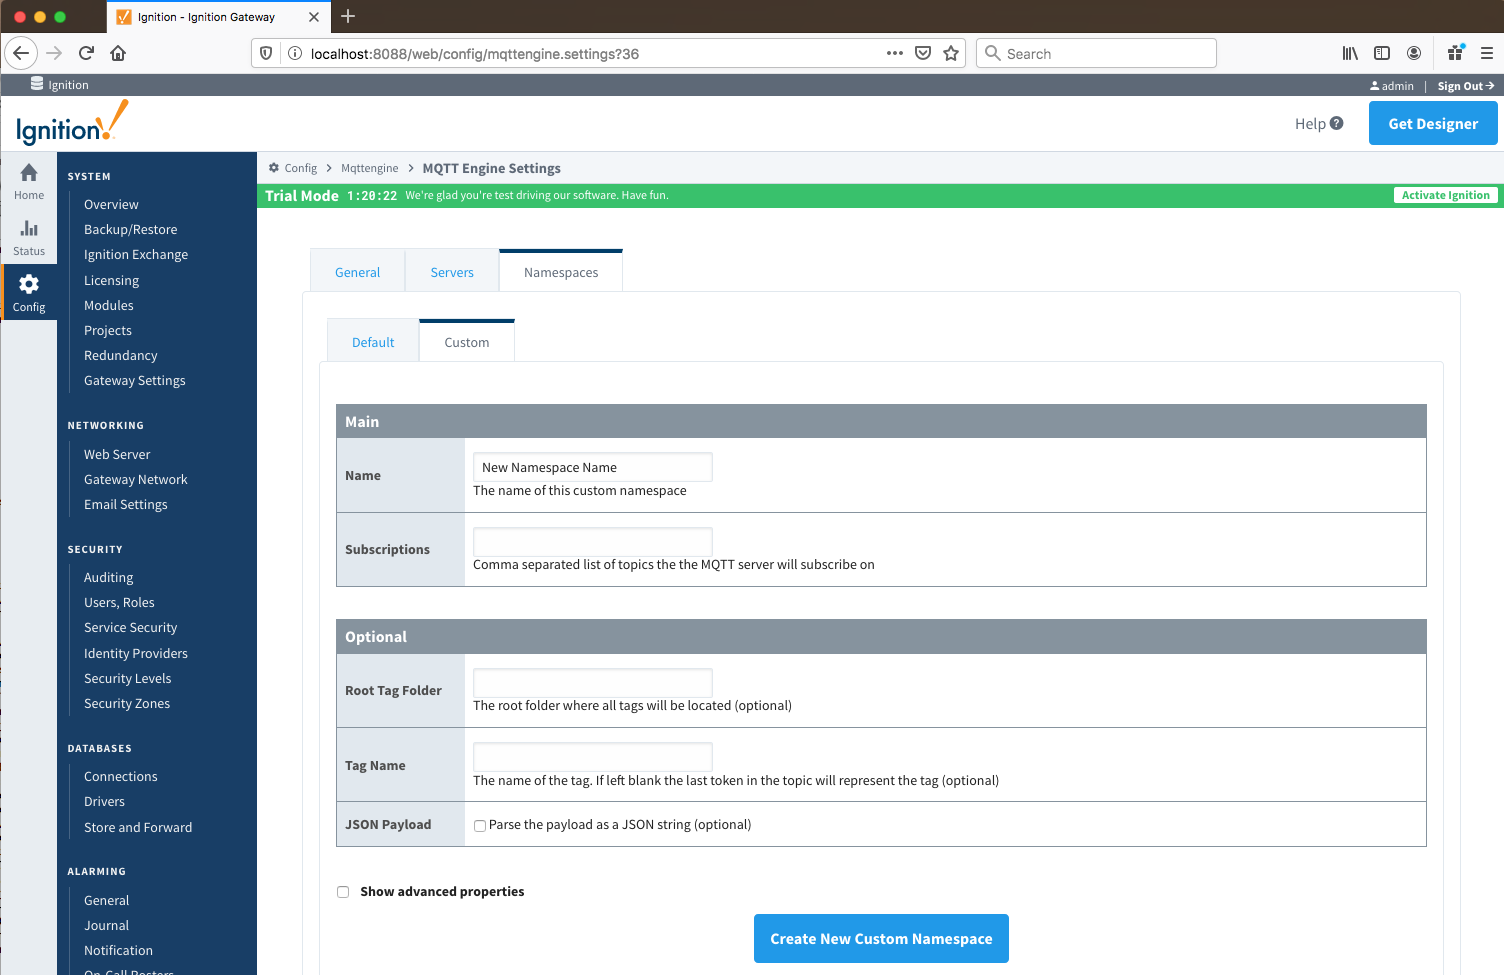Open Redundancy settings
Image resolution: width=1504 pixels, height=975 pixels.
[x=120, y=355]
